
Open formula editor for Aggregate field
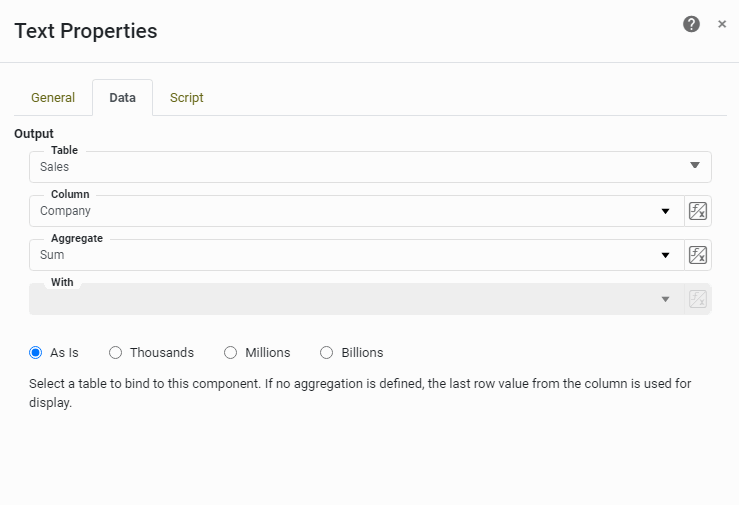coord(698,255)
